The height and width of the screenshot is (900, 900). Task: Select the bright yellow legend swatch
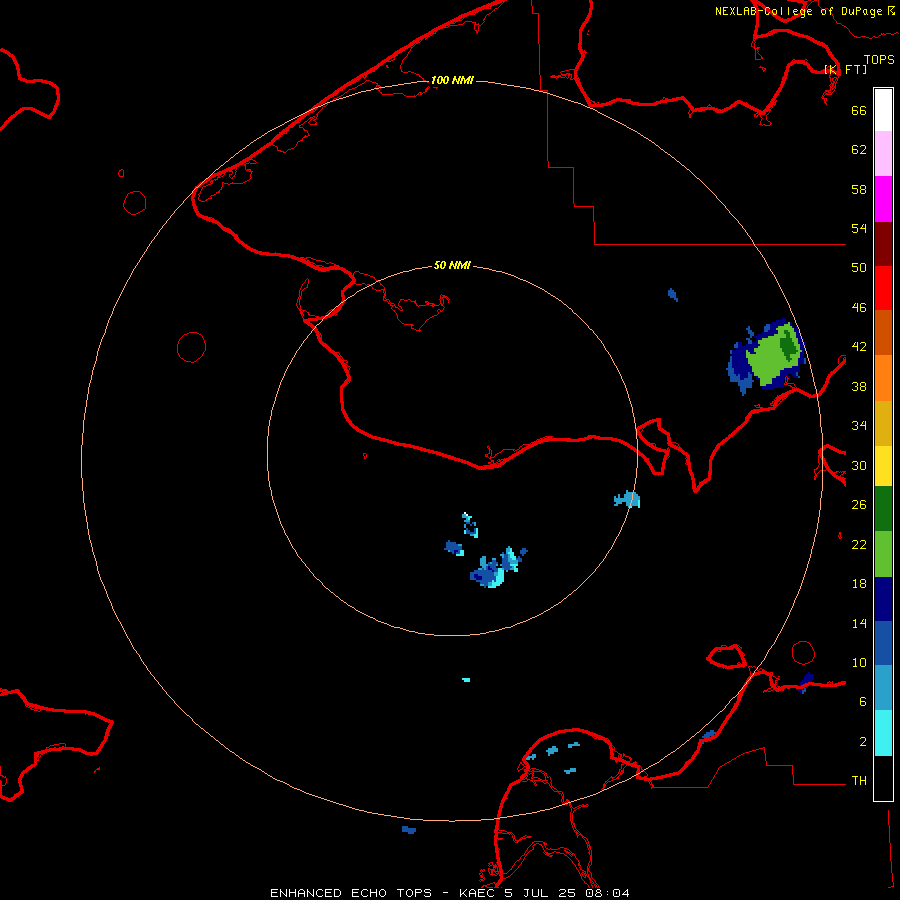point(883,466)
